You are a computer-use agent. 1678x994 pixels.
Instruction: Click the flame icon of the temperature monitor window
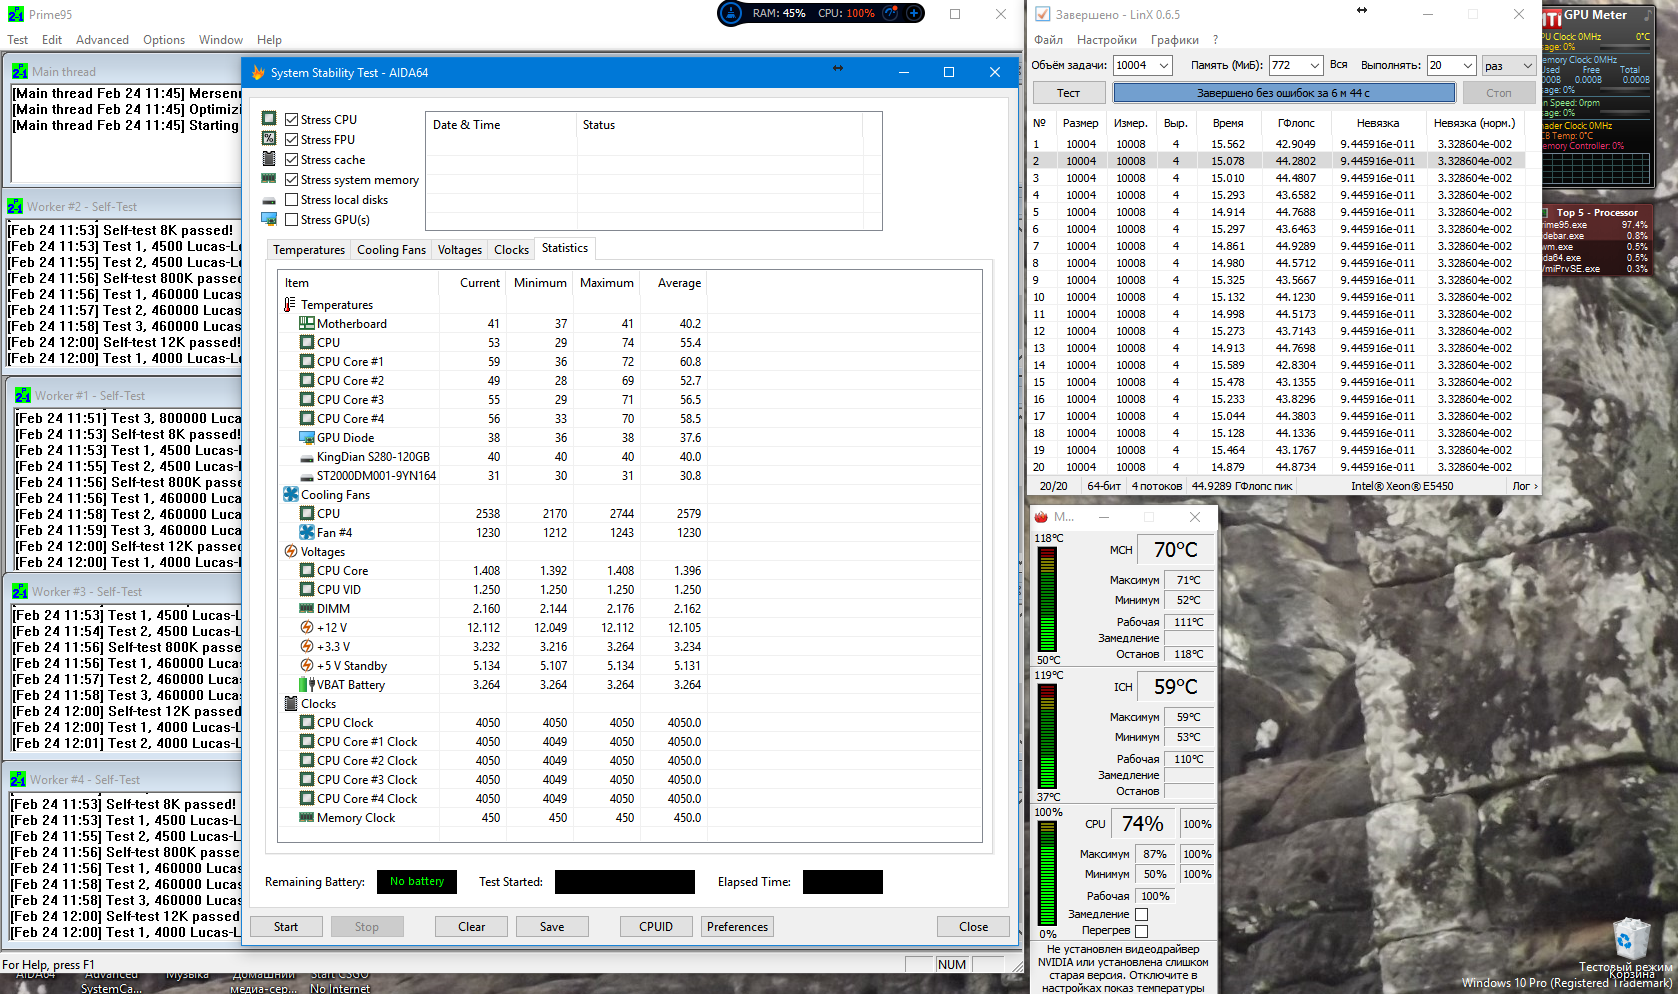click(1041, 517)
